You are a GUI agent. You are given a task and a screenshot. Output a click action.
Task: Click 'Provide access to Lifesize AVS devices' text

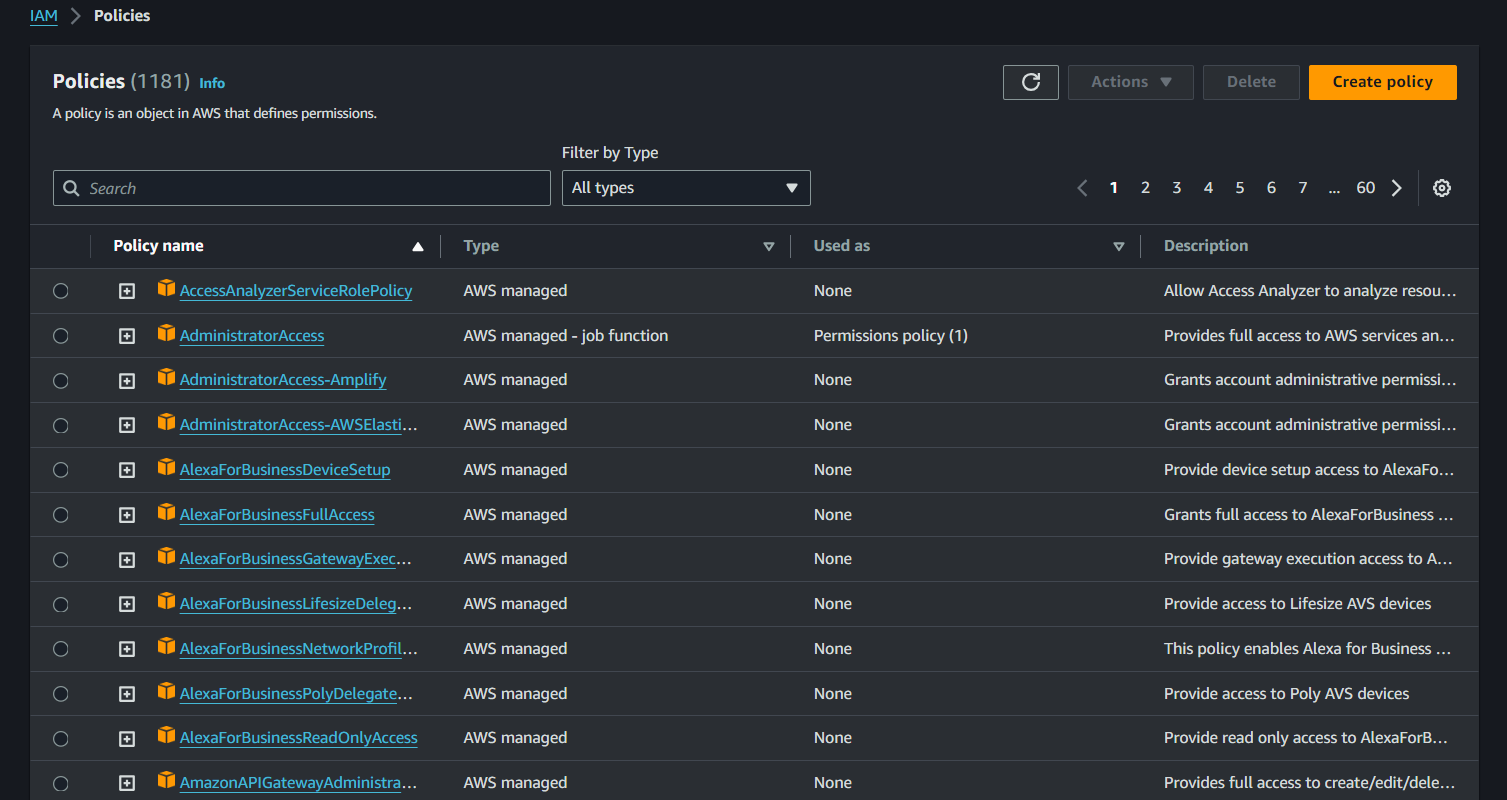(x=1297, y=604)
